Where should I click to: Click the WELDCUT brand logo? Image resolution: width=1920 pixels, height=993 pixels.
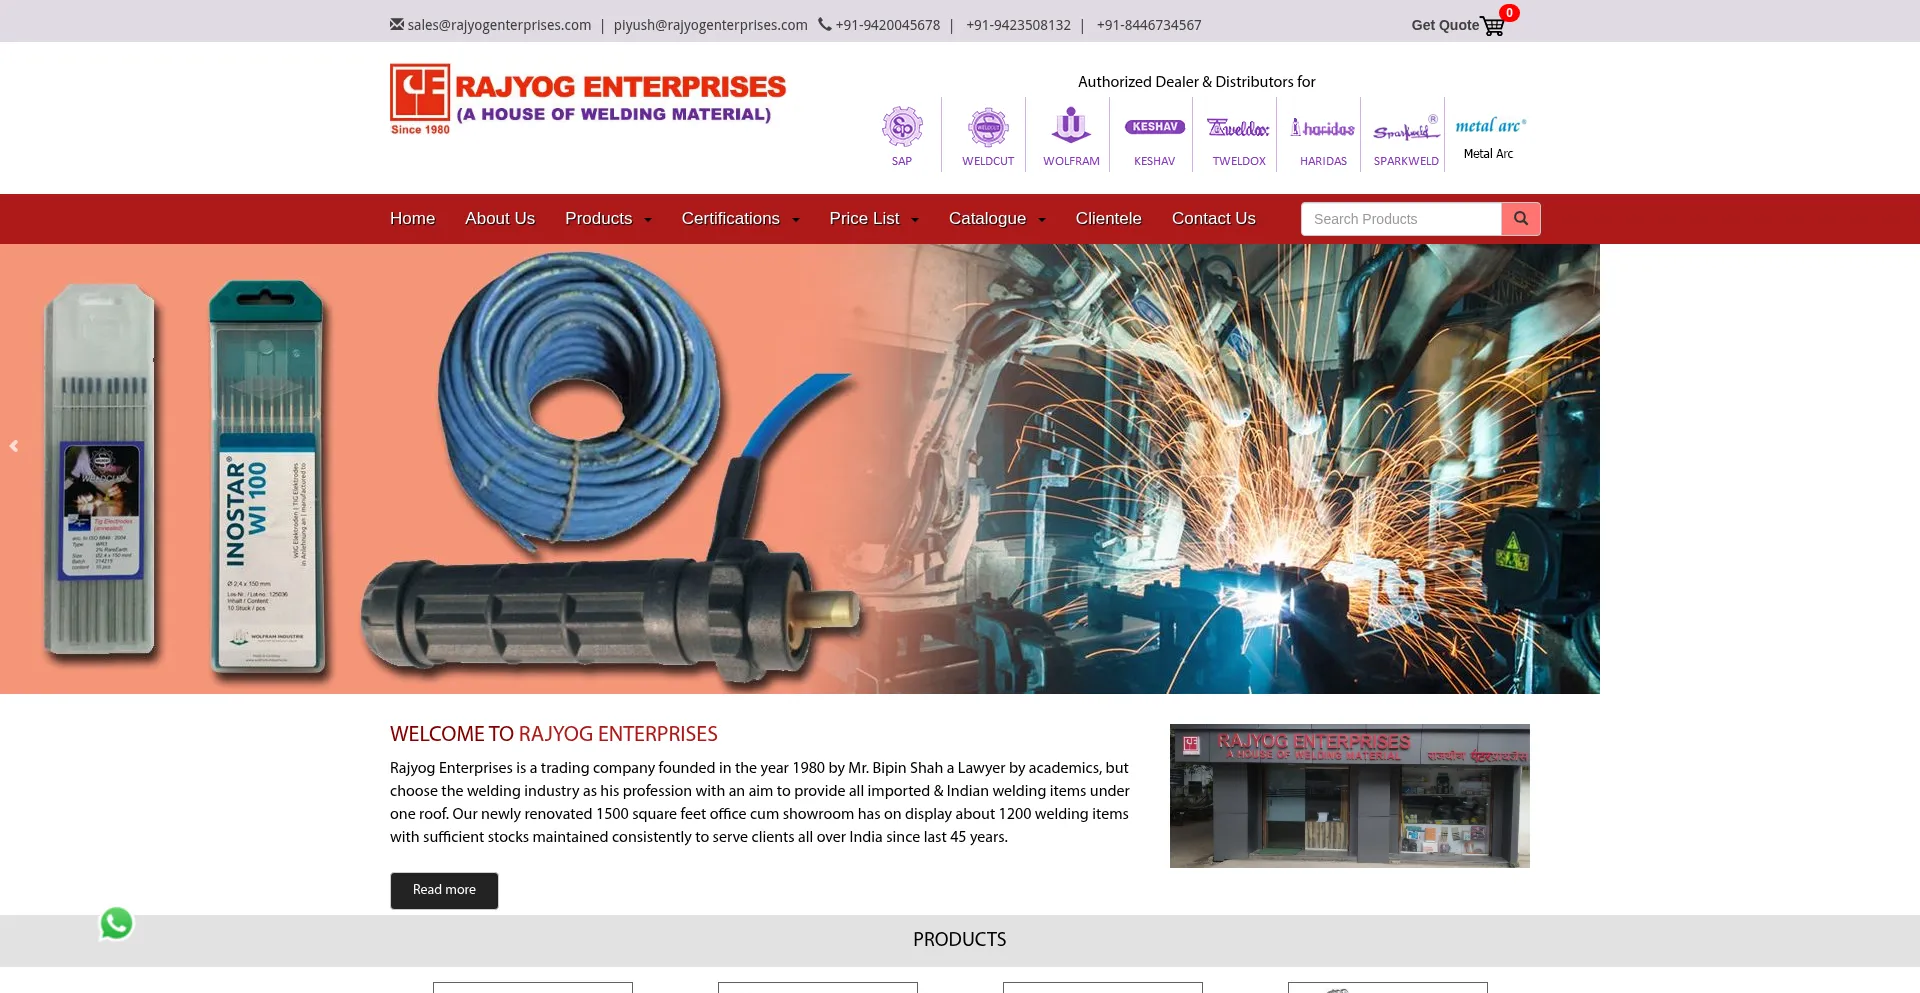click(x=988, y=127)
